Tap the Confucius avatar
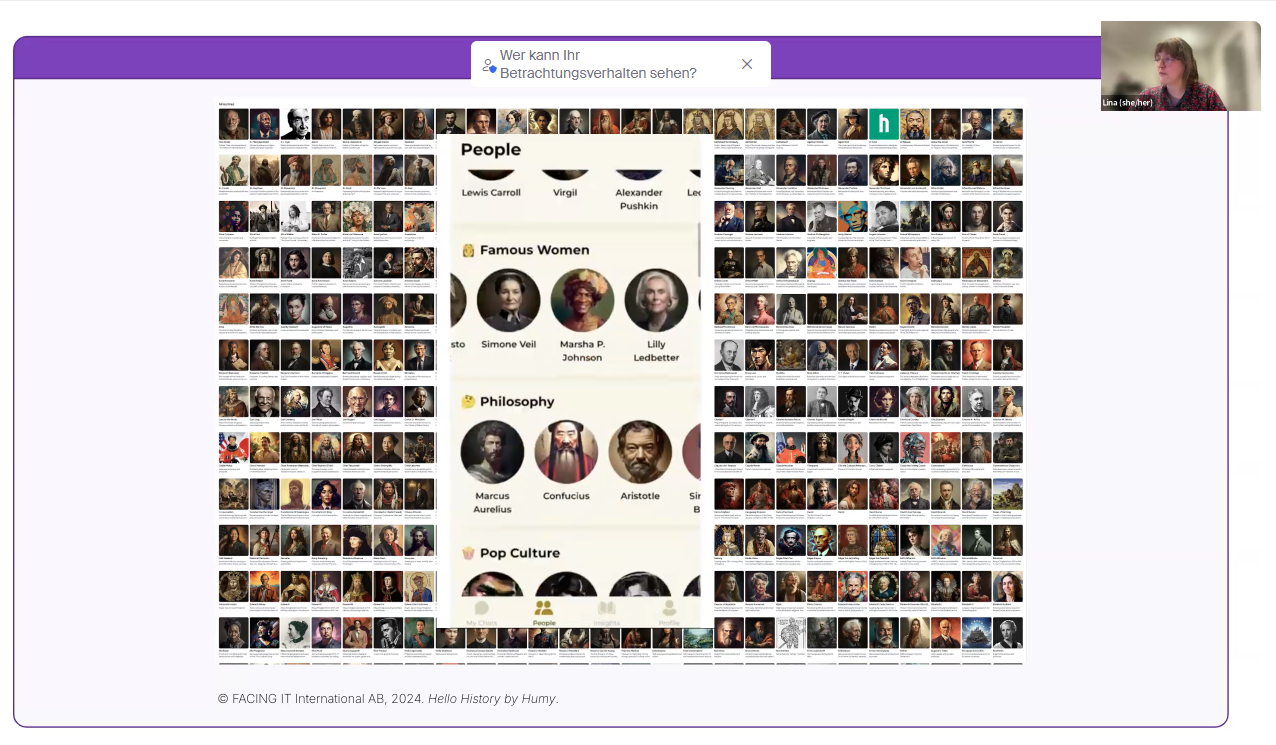Viewport: 1276px width, 745px height. [566, 452]
